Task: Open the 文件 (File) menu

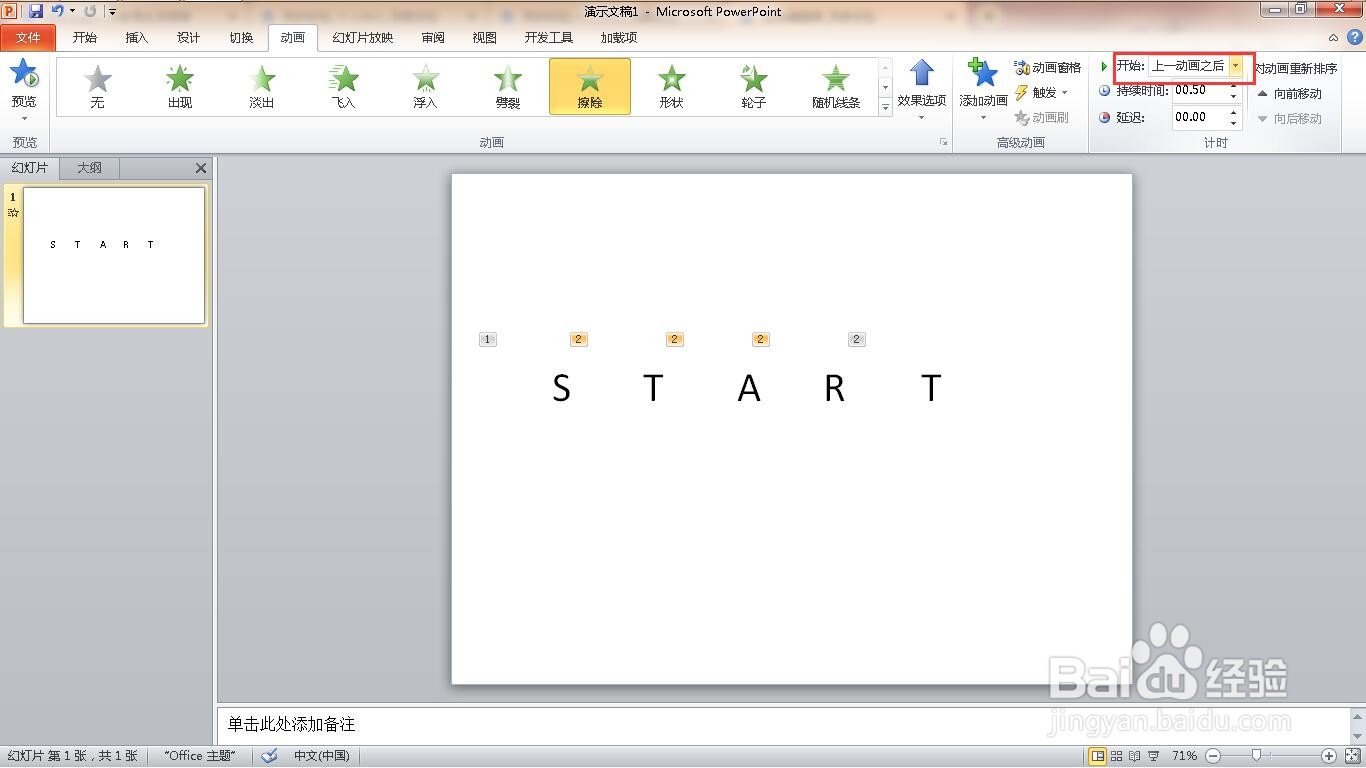Action: pos(28,38)
